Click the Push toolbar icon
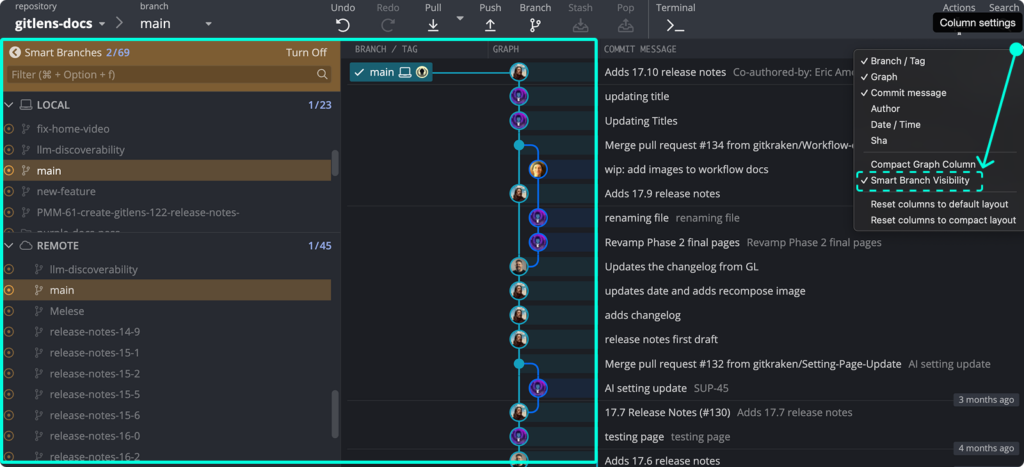 (x=490, y=25)
